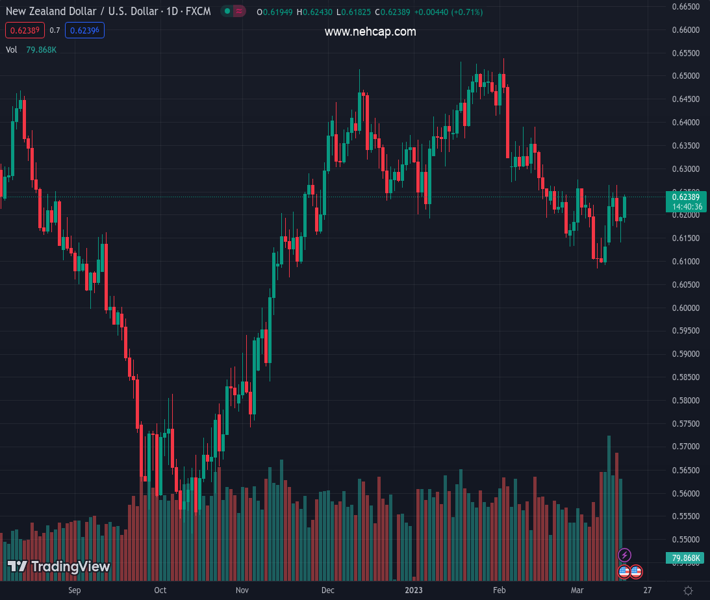The image size is (710, 600).
Task: Click the blue buy price button
Action: (x=84, y=31)
